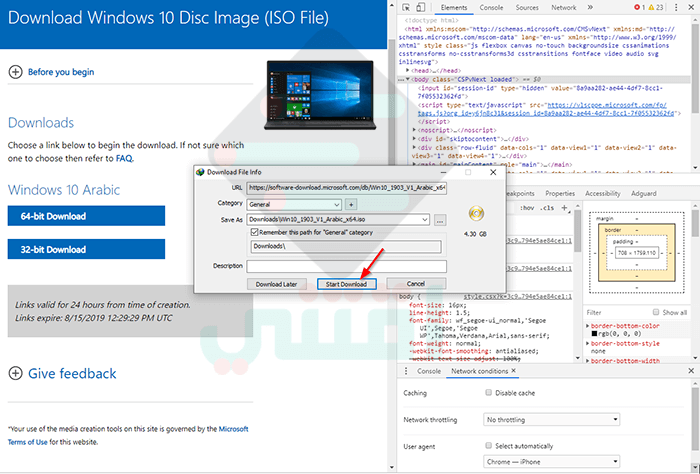This screenshot has width=700, height=474.
Task: Click Start Download button
Action: tap(347, 284)
